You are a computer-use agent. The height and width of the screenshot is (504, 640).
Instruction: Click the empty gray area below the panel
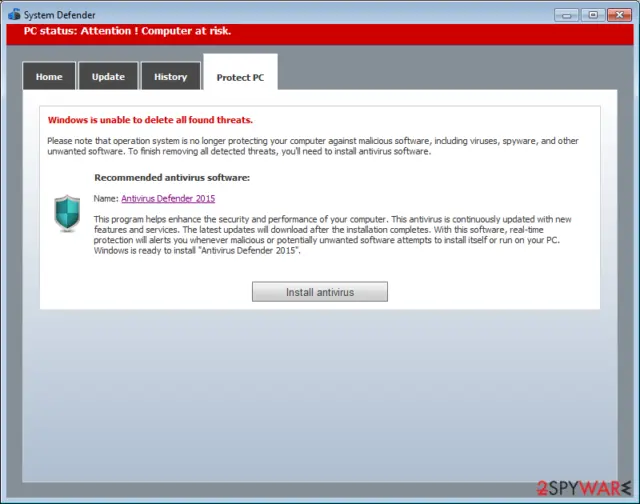click(x=320, y=396)
